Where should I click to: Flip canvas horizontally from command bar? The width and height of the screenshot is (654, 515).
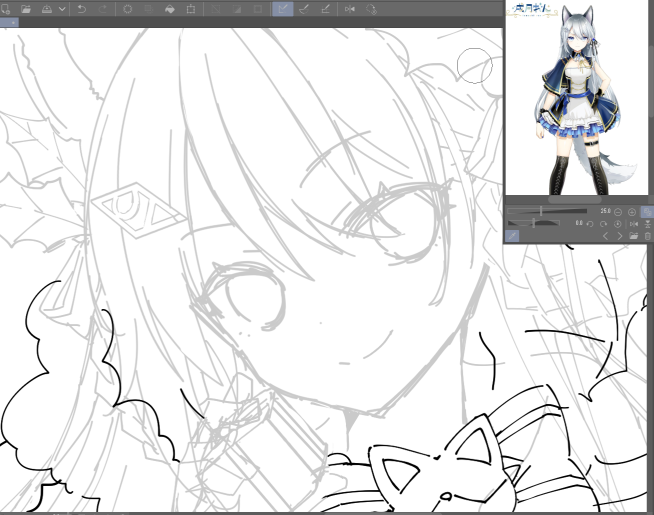pyautogui.click(x=350, y=9)
